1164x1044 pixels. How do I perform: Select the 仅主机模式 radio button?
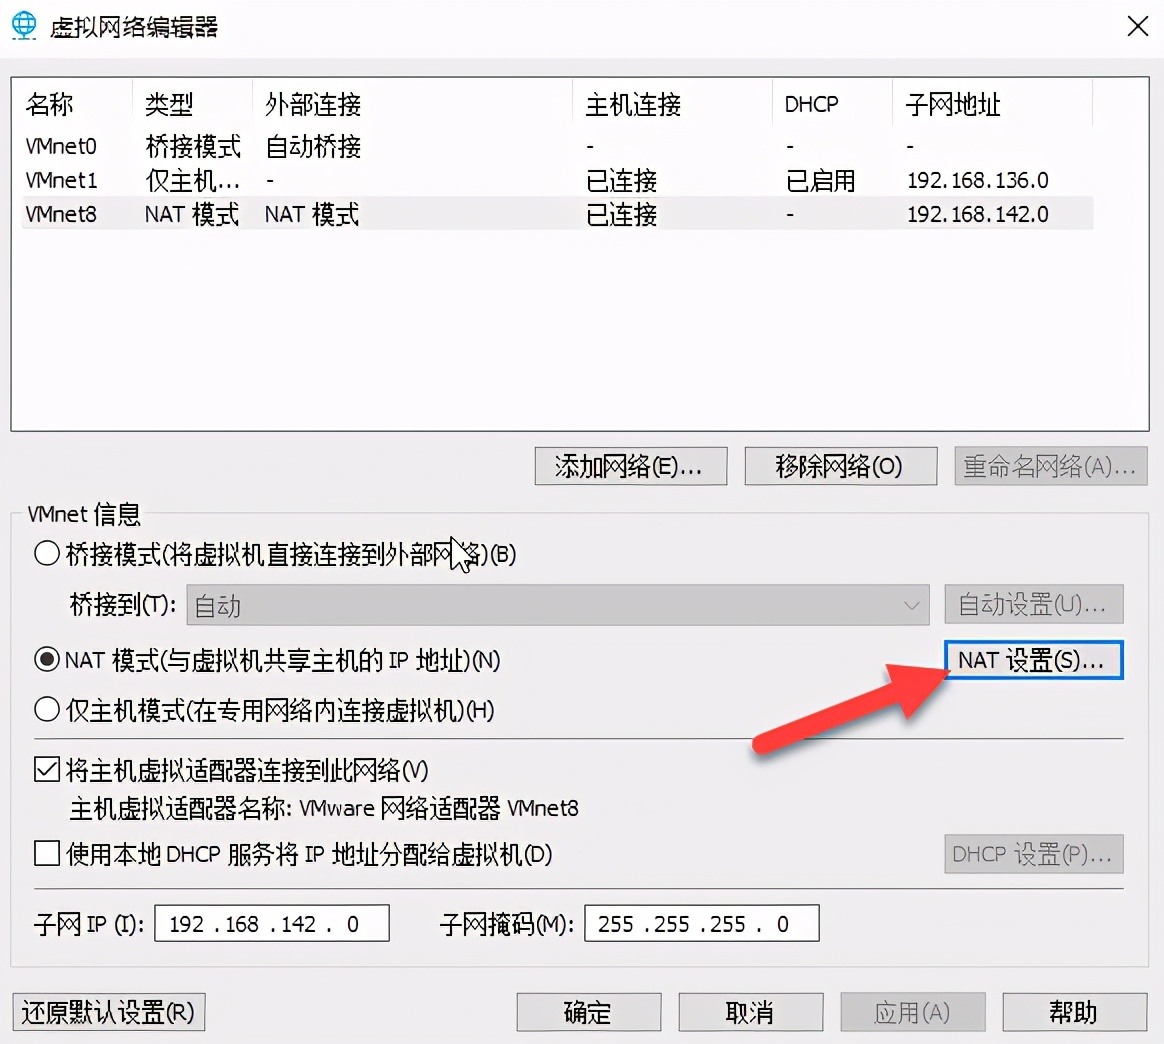click(x=46, y=709)
